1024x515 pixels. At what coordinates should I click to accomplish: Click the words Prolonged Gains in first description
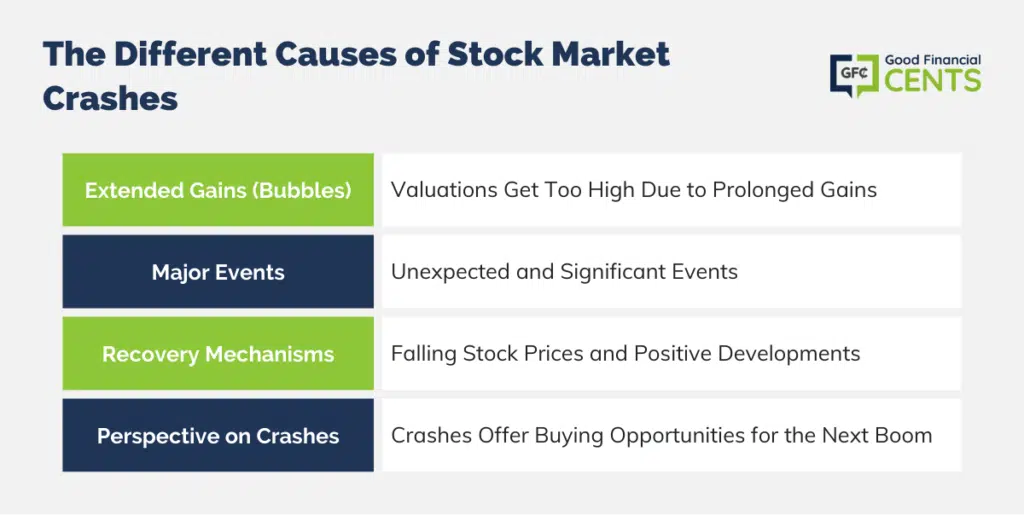pos(795,190)
